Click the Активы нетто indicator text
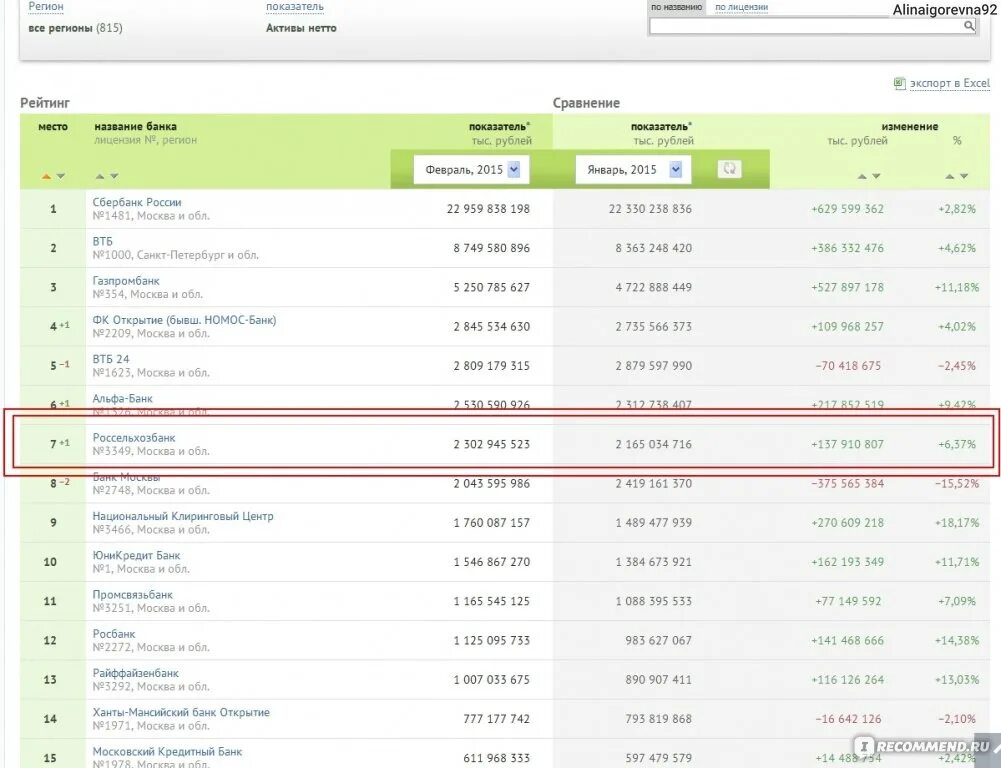1001x768 pixels. [301, 28]
